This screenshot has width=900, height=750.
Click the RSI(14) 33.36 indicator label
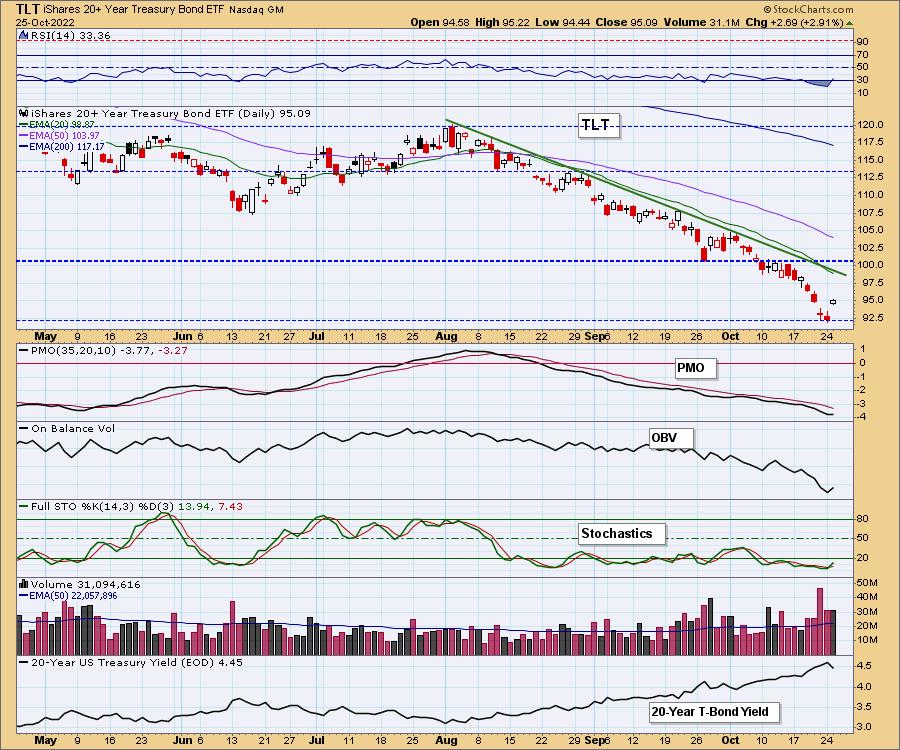pyautogui.click(x=70, y=35)
